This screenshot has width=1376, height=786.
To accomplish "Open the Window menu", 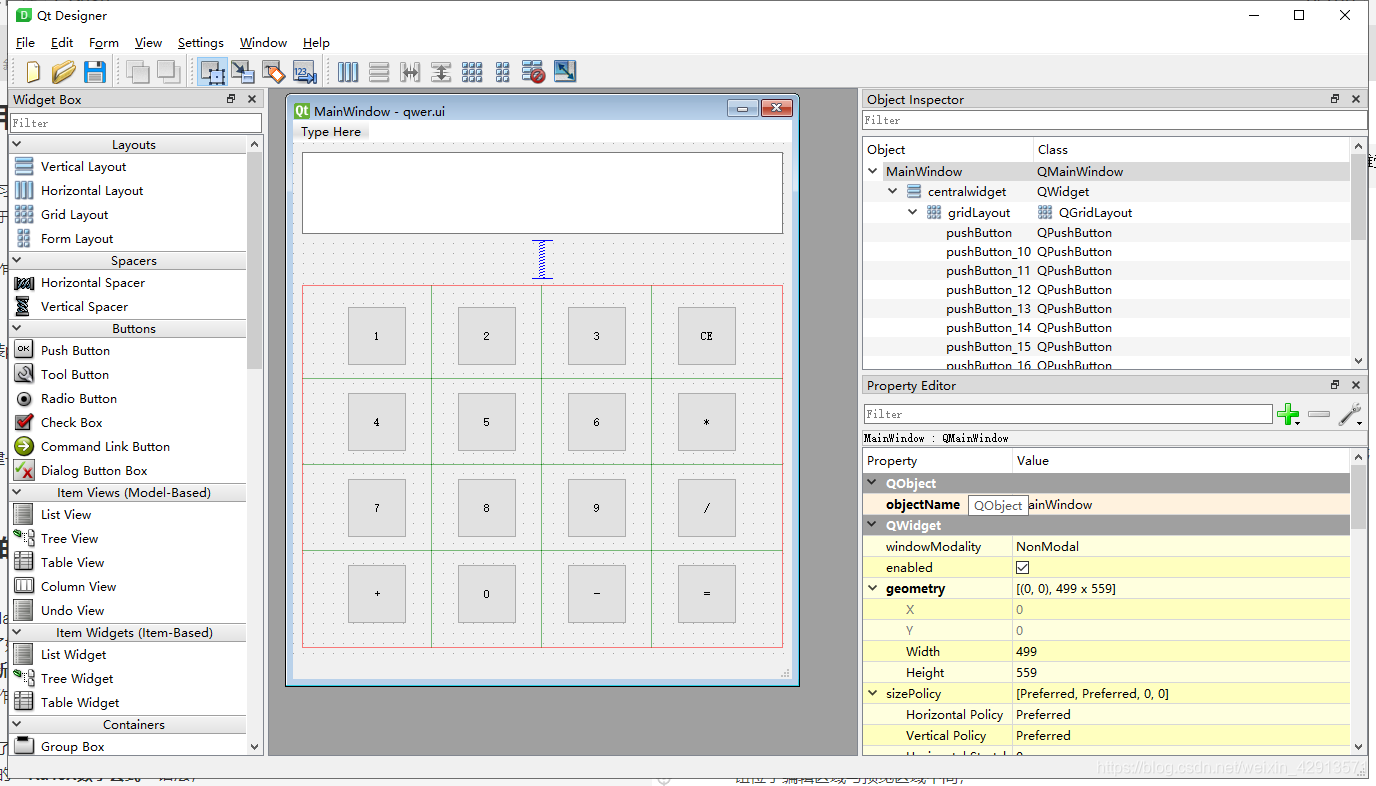I will pyautogui.click(x=263, y=43).
